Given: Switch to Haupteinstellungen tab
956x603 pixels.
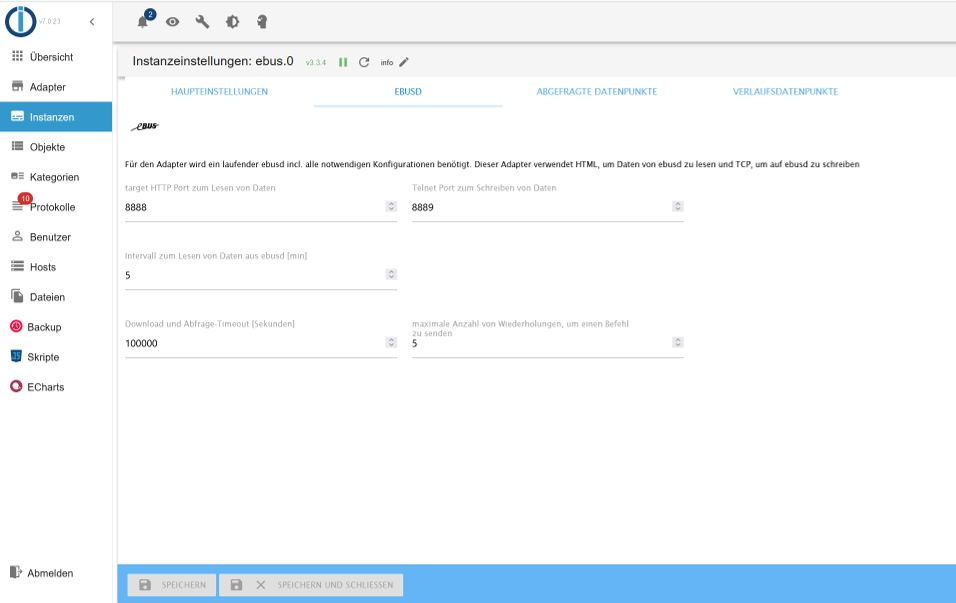Looking at the screenshot, I should 219,91.
